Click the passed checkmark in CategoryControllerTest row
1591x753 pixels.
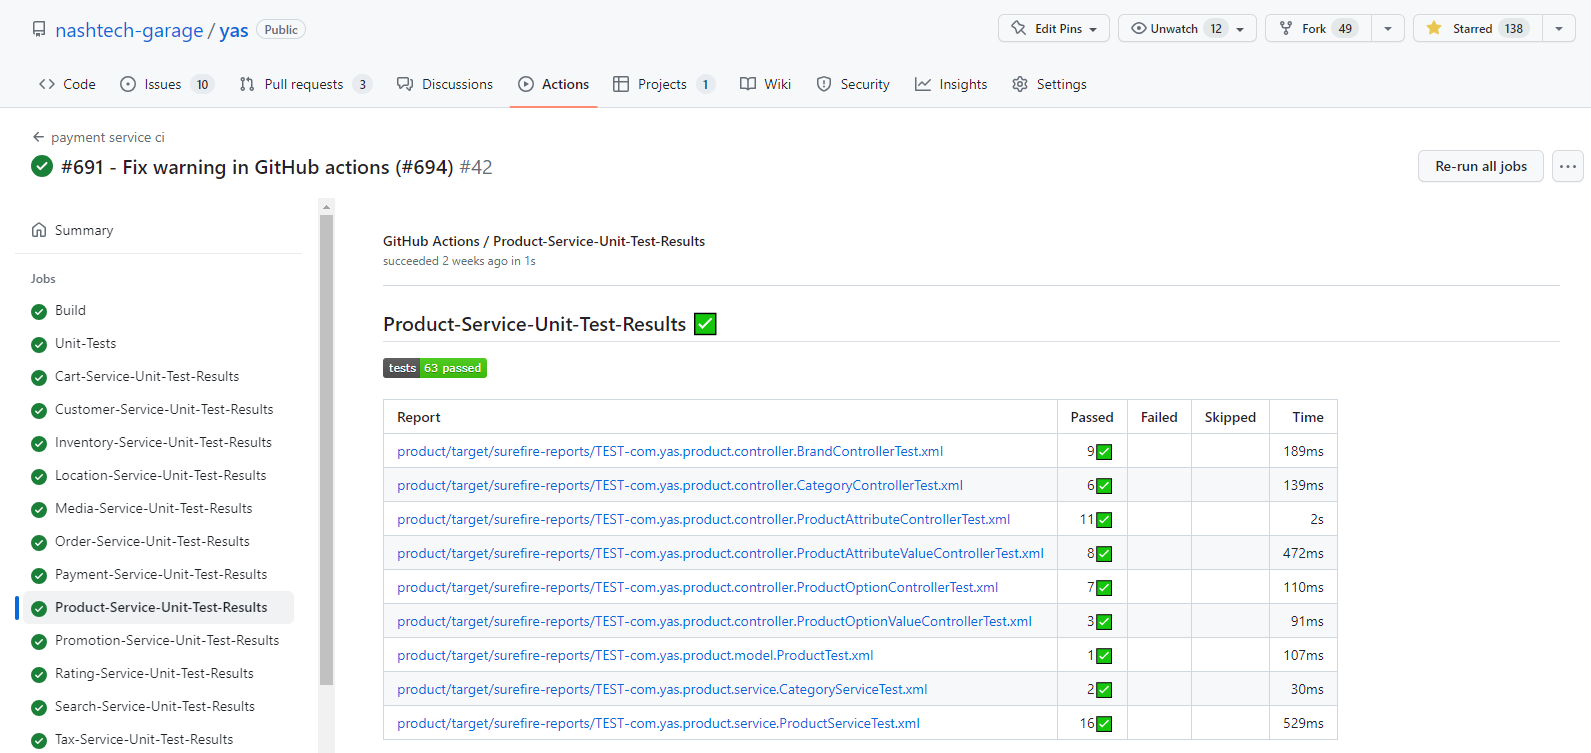pos(1104,486)
